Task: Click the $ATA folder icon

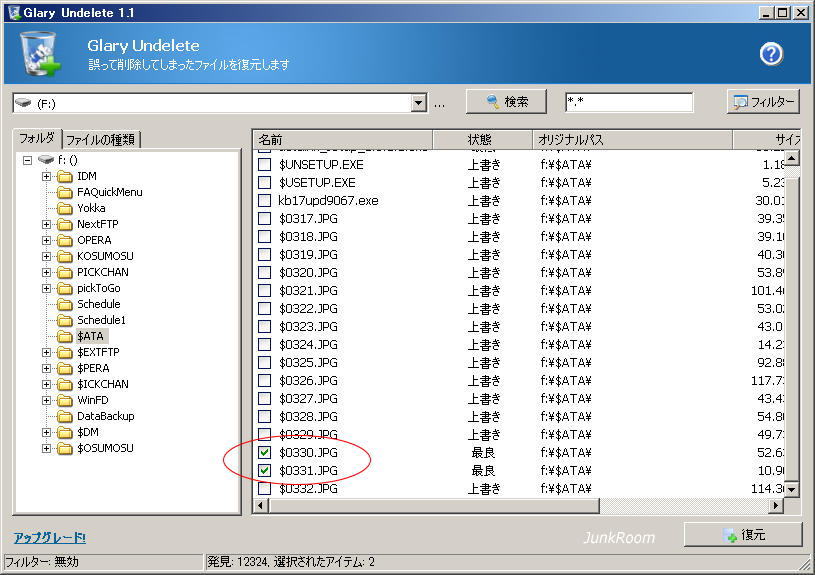Action: click(x=65, y=336)
